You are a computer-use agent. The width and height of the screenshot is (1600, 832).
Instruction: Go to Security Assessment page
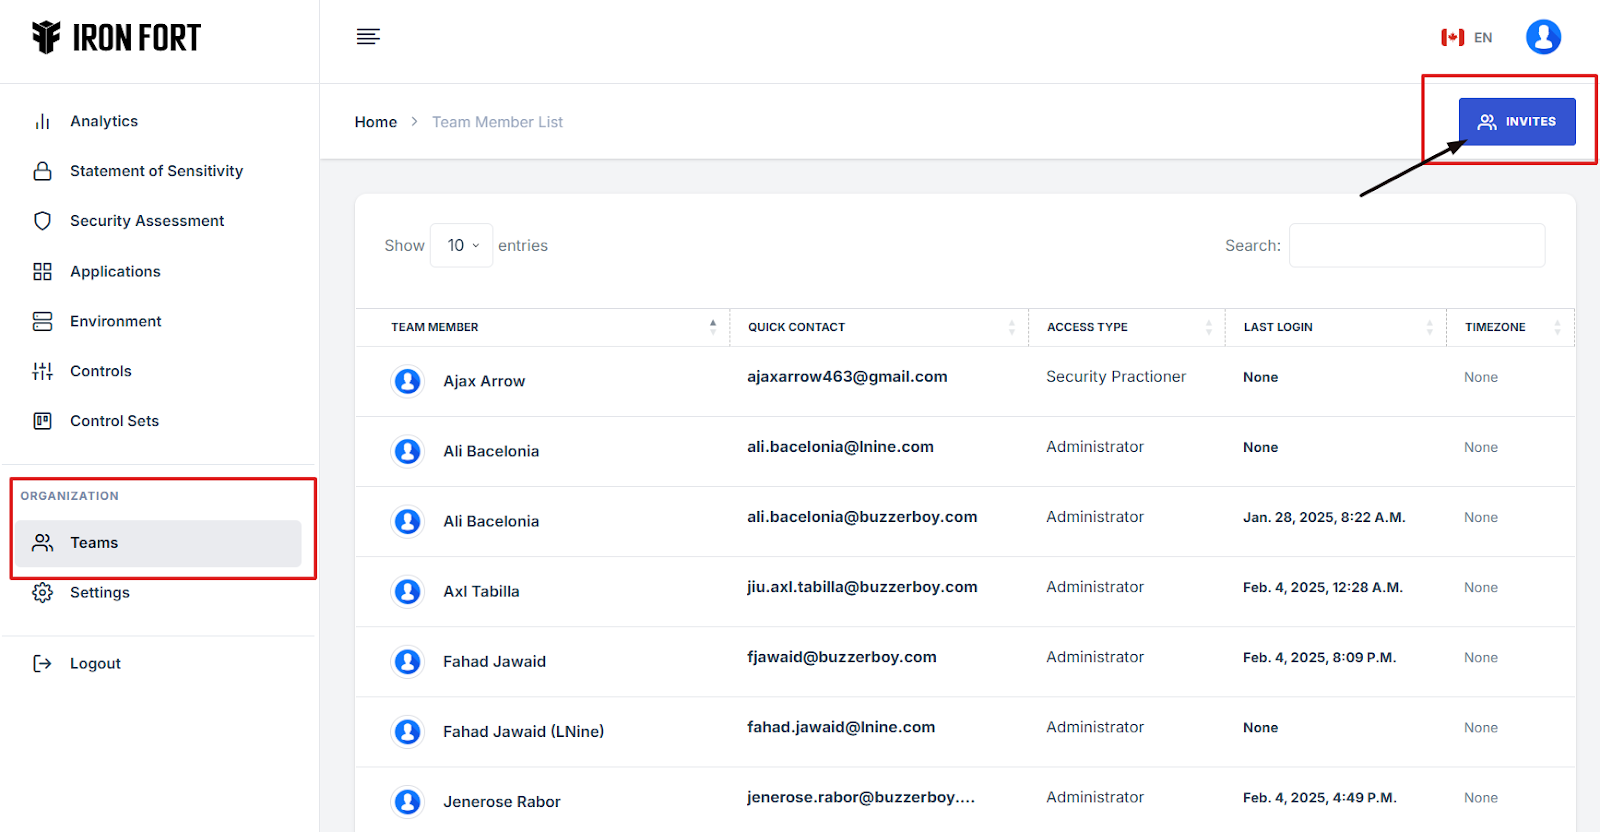[x=147, y=221]
